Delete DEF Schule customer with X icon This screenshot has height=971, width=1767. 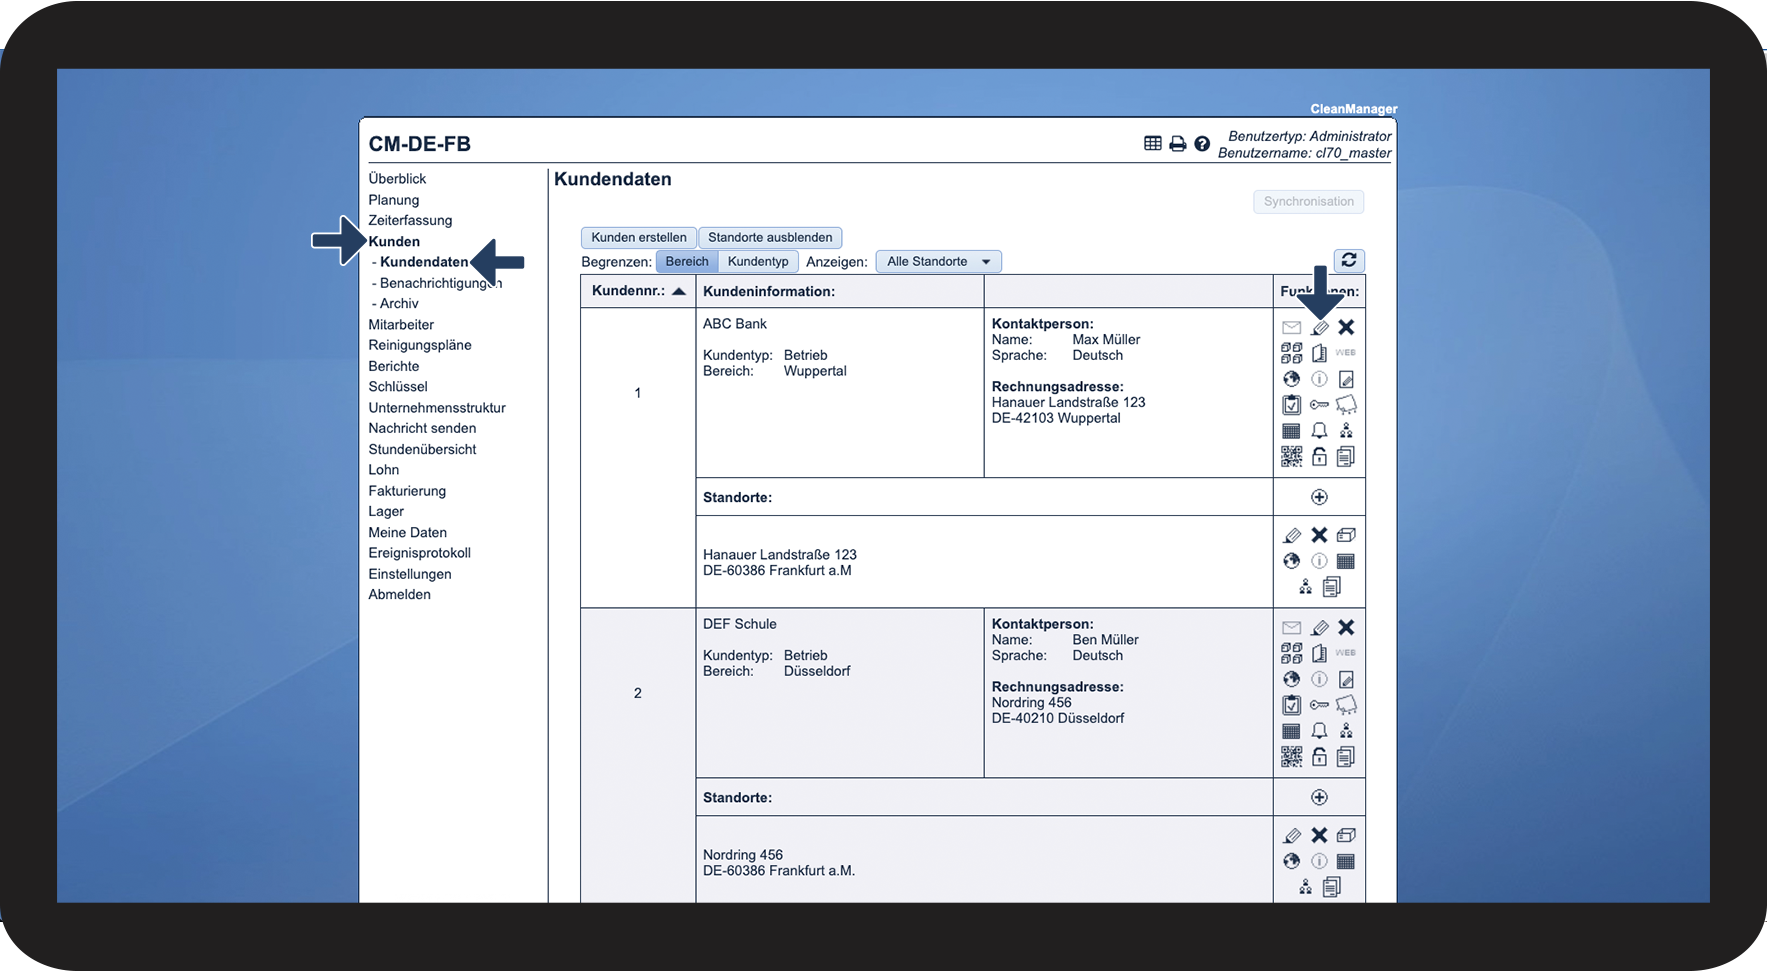[1346, 627]
